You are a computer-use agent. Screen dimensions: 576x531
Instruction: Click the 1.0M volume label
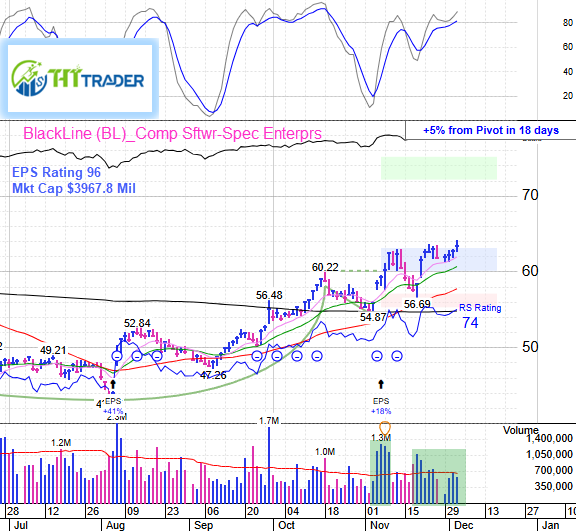point(325,452)
